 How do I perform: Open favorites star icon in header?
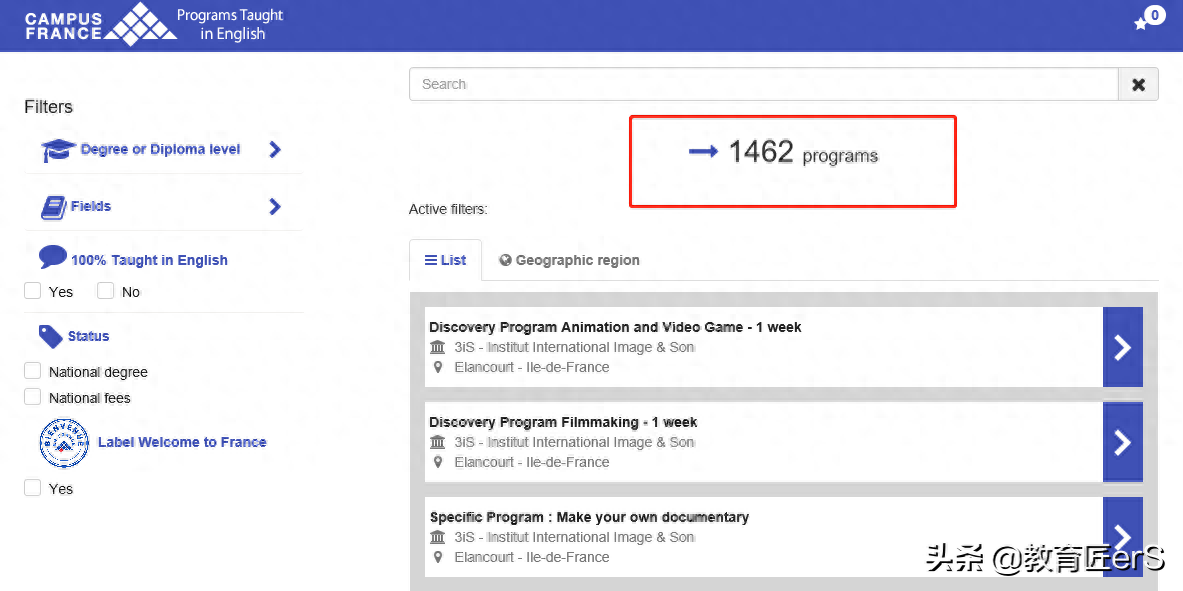click(1141, 24)
